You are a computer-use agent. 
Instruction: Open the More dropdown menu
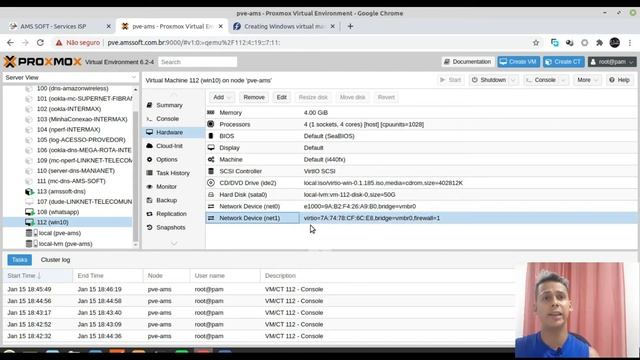(x=587, y=80)
